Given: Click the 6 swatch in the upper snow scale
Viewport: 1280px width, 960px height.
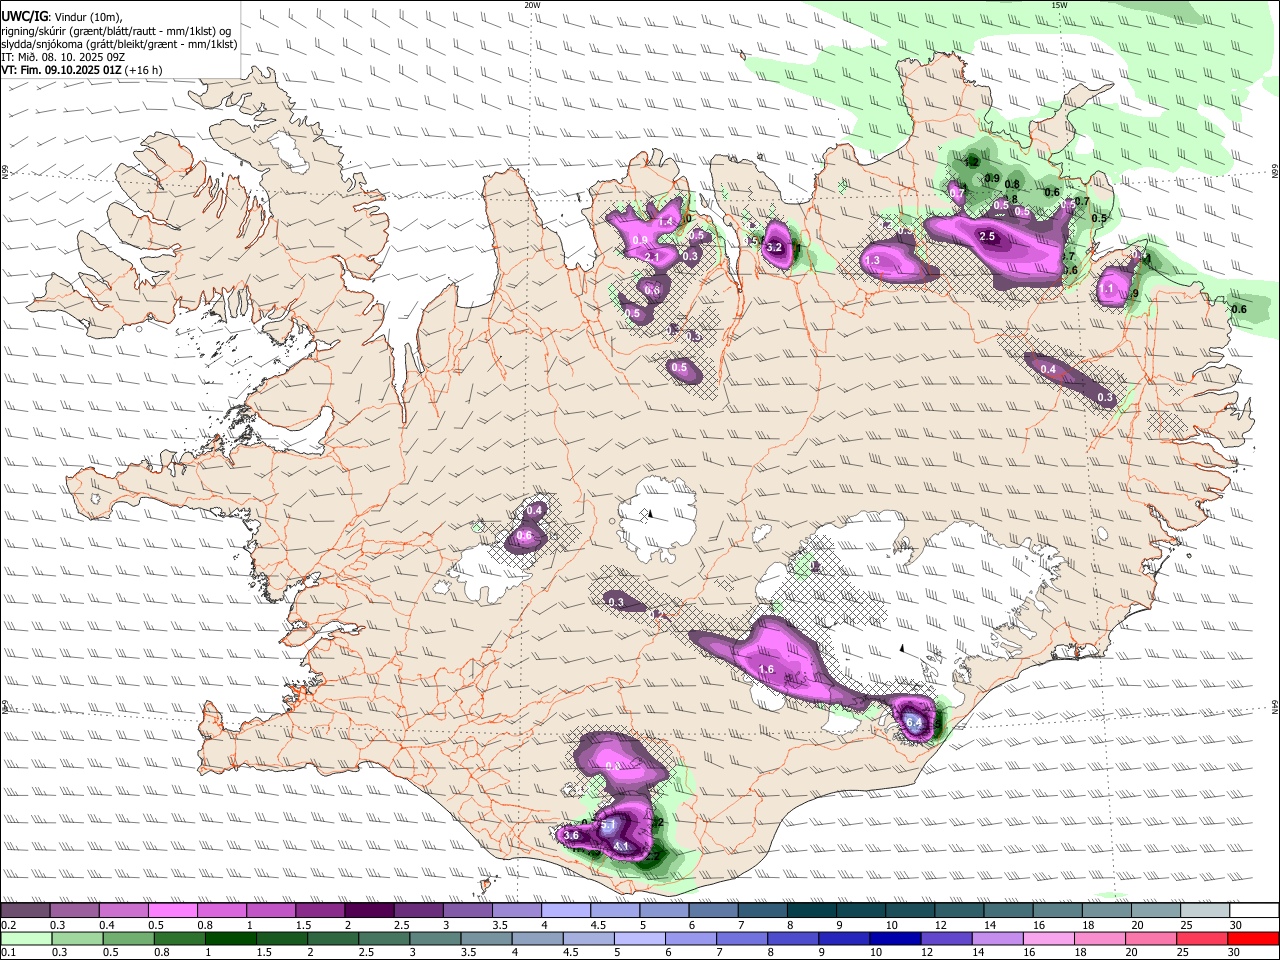Looking at the screenshot, I should pos(714,910).
